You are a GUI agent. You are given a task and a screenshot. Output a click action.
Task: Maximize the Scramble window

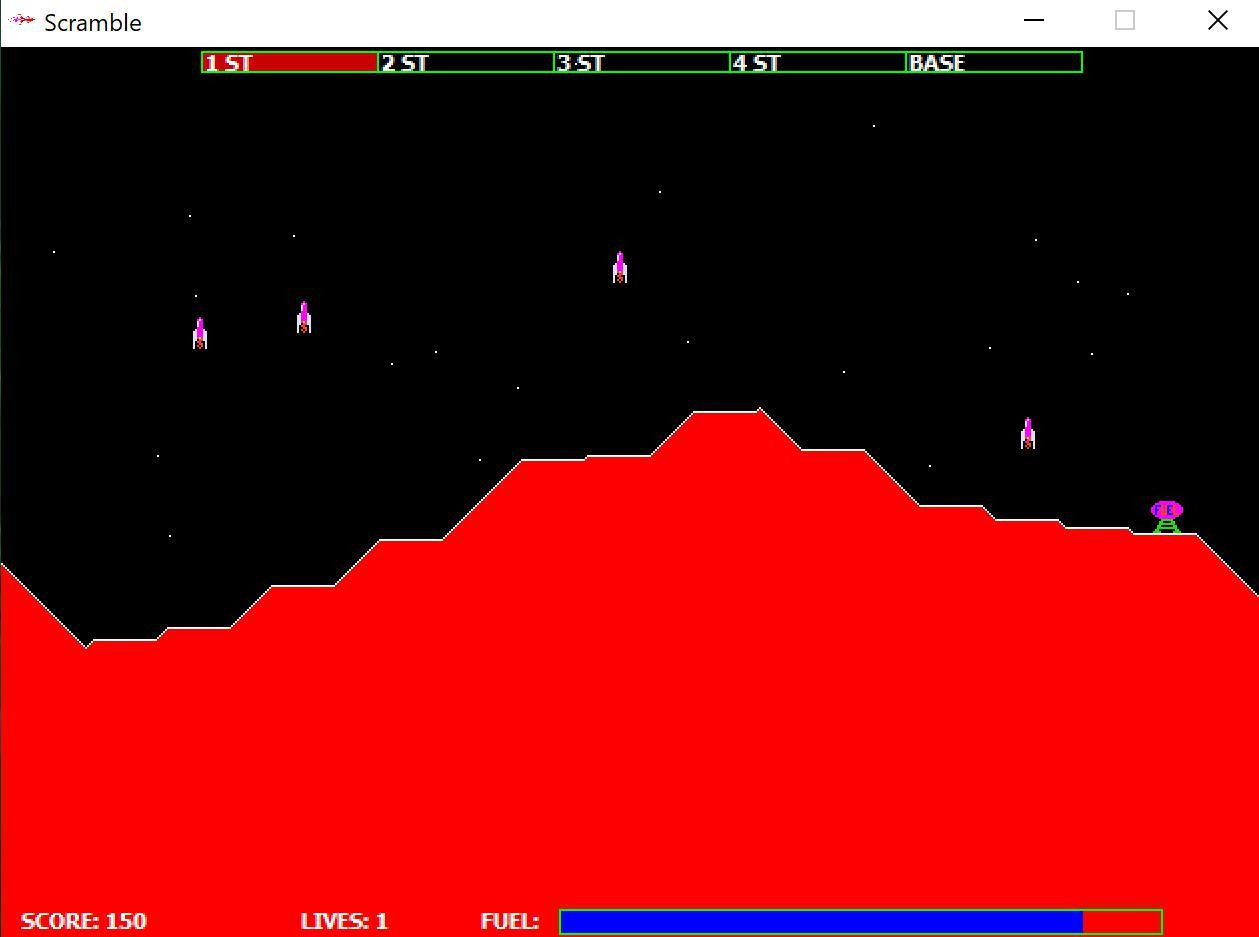tap(1125, 20)
